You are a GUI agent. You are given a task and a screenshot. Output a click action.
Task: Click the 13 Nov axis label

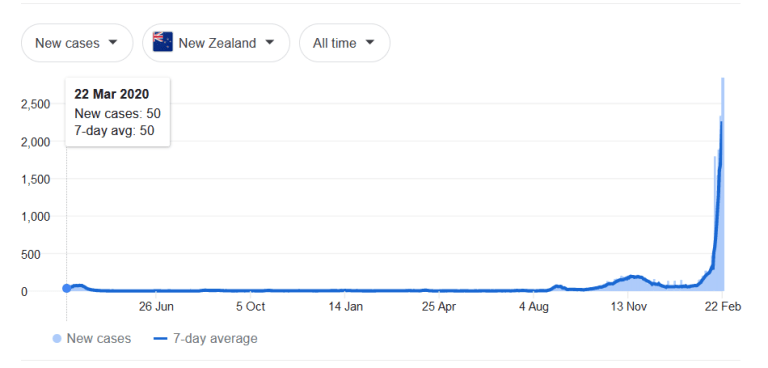(x=629, y=307)
